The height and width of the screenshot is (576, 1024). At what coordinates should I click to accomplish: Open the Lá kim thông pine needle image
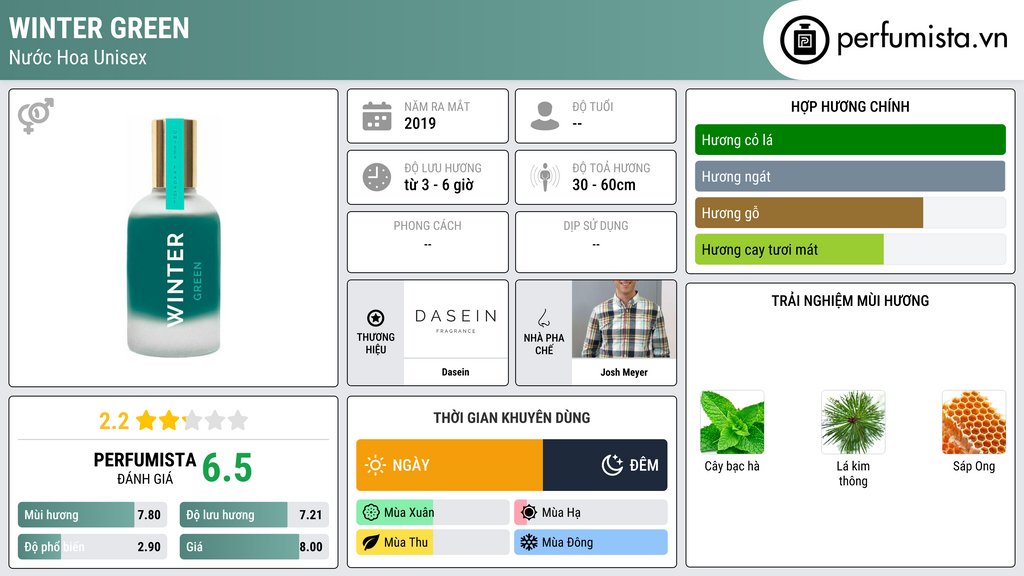tap(853, 422)
